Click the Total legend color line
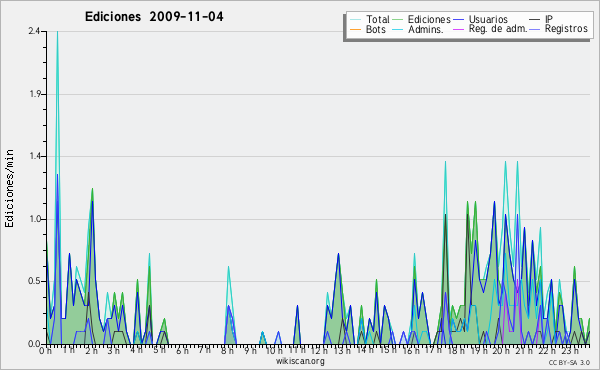The image size is (600, 370). [355, 20]
